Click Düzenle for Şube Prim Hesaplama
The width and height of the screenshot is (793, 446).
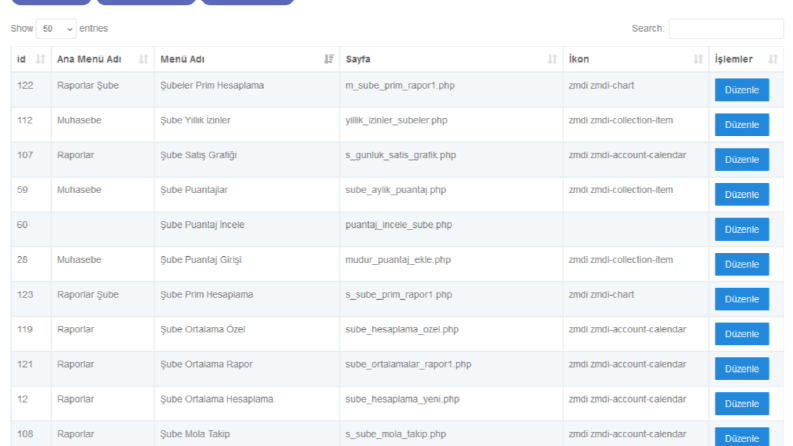click(x=741, y=299)
